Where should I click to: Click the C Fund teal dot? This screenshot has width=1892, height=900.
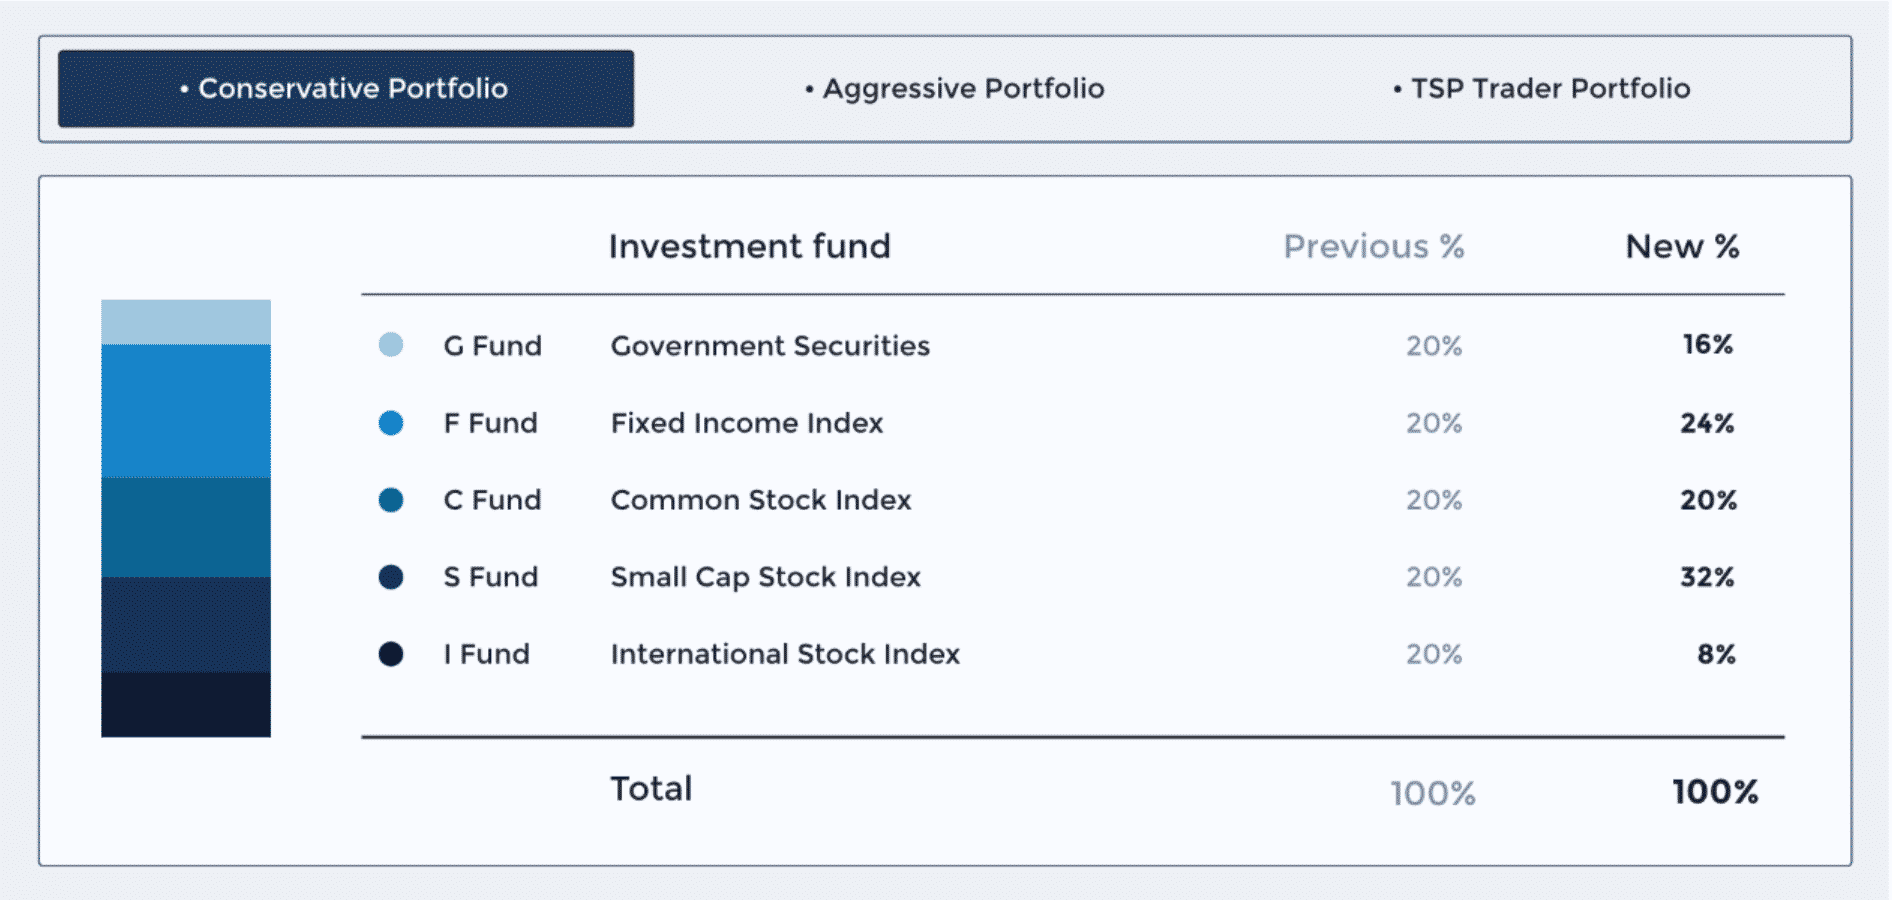(391, 500)
